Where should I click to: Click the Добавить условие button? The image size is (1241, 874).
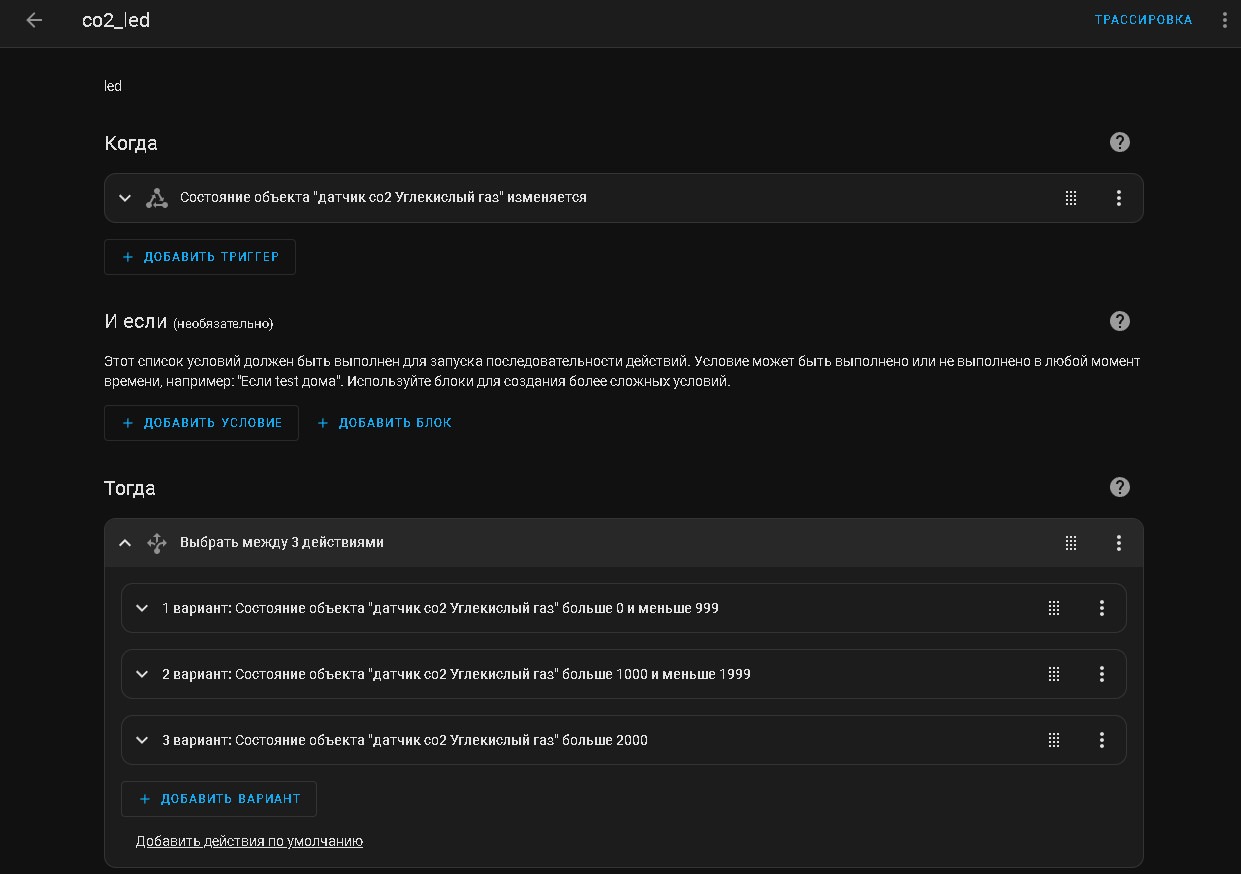coord(201,423)
